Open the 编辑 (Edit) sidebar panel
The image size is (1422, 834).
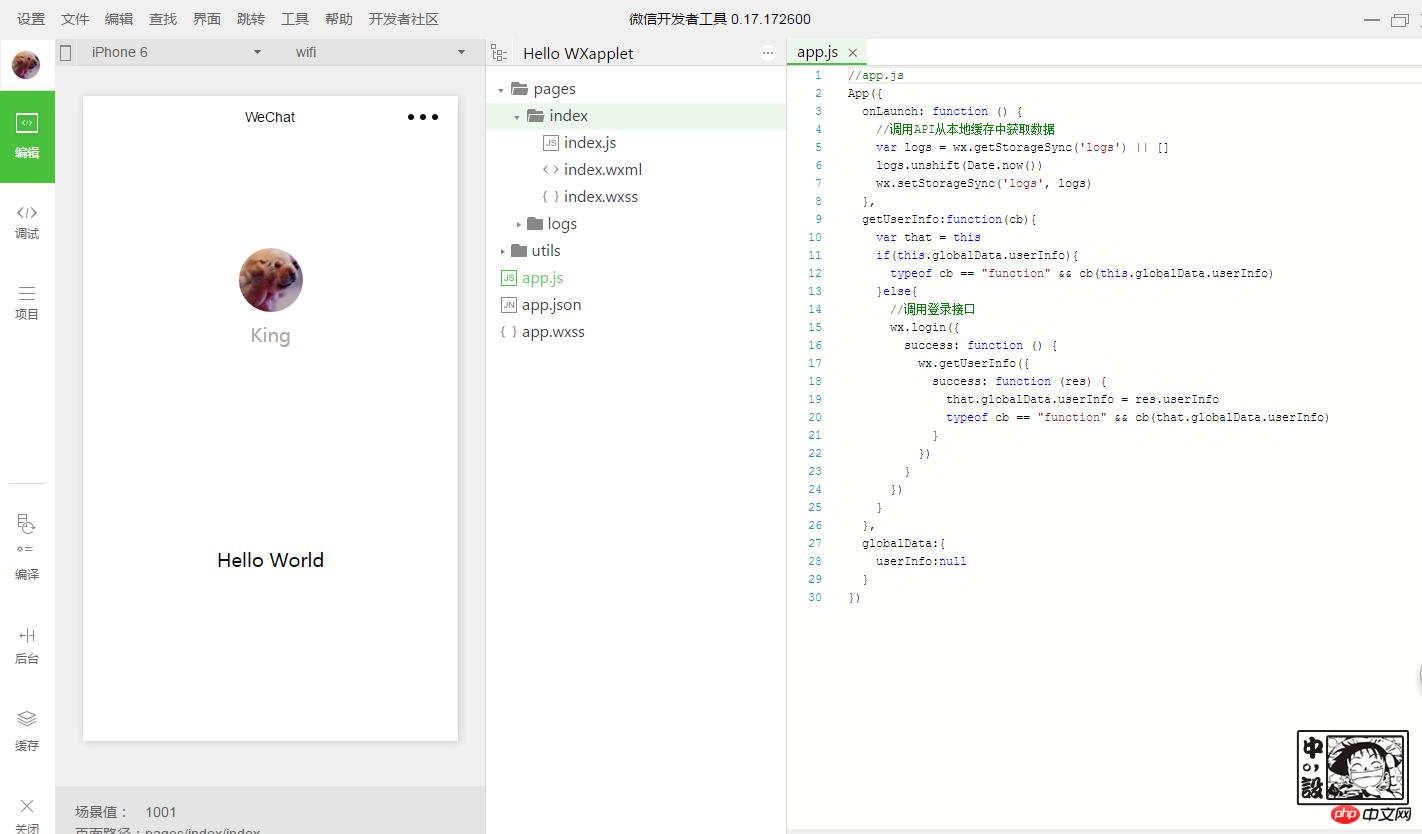point(27,136)
